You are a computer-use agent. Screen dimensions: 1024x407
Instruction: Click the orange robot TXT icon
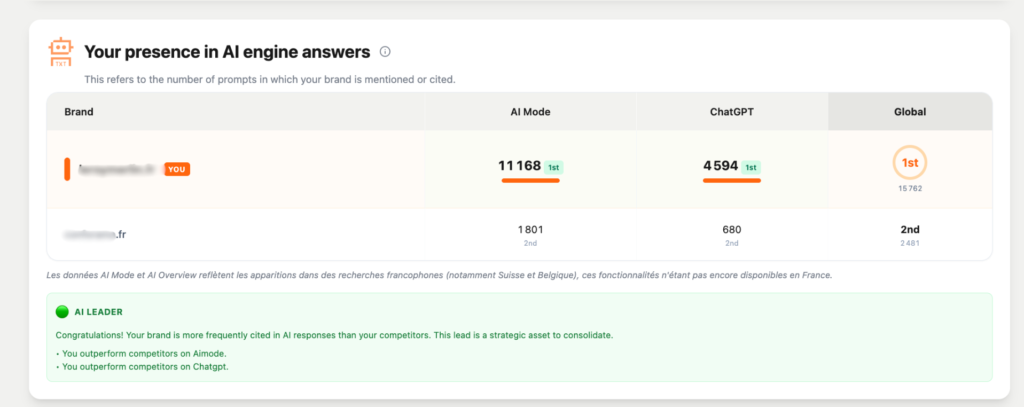(x=61, y=52)
